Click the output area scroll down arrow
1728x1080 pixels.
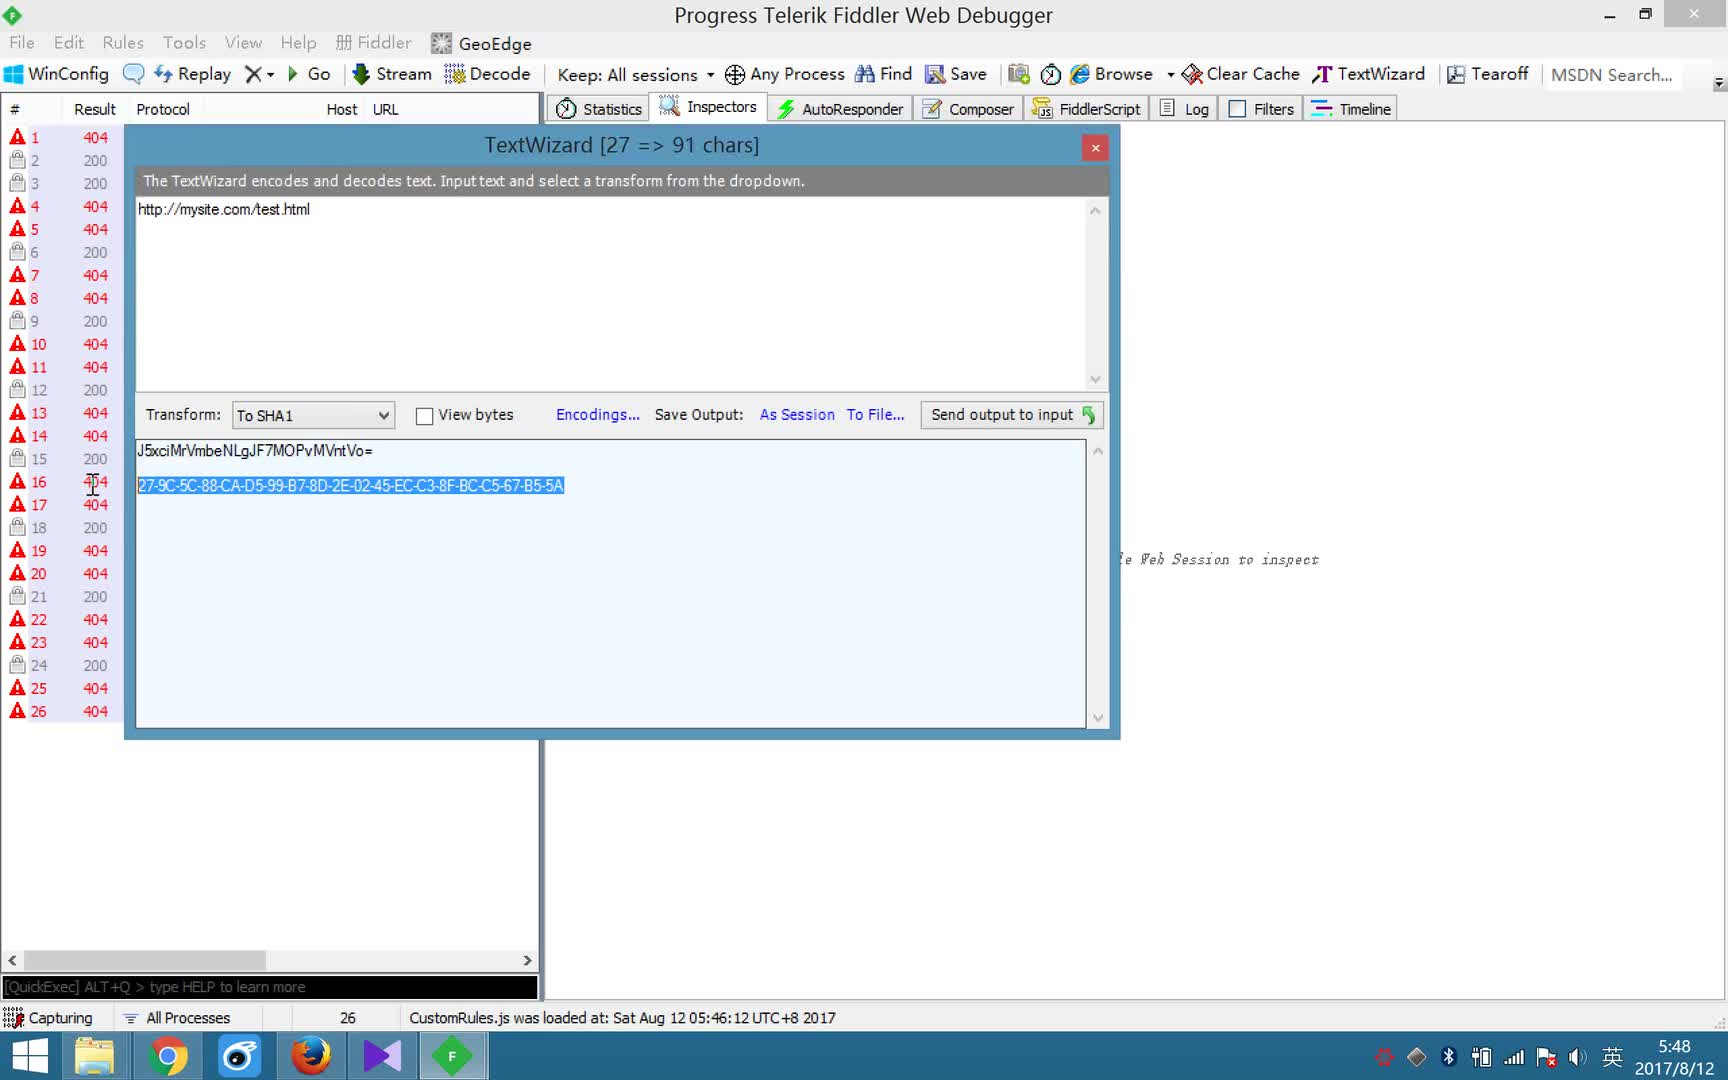coord(1098,718)
